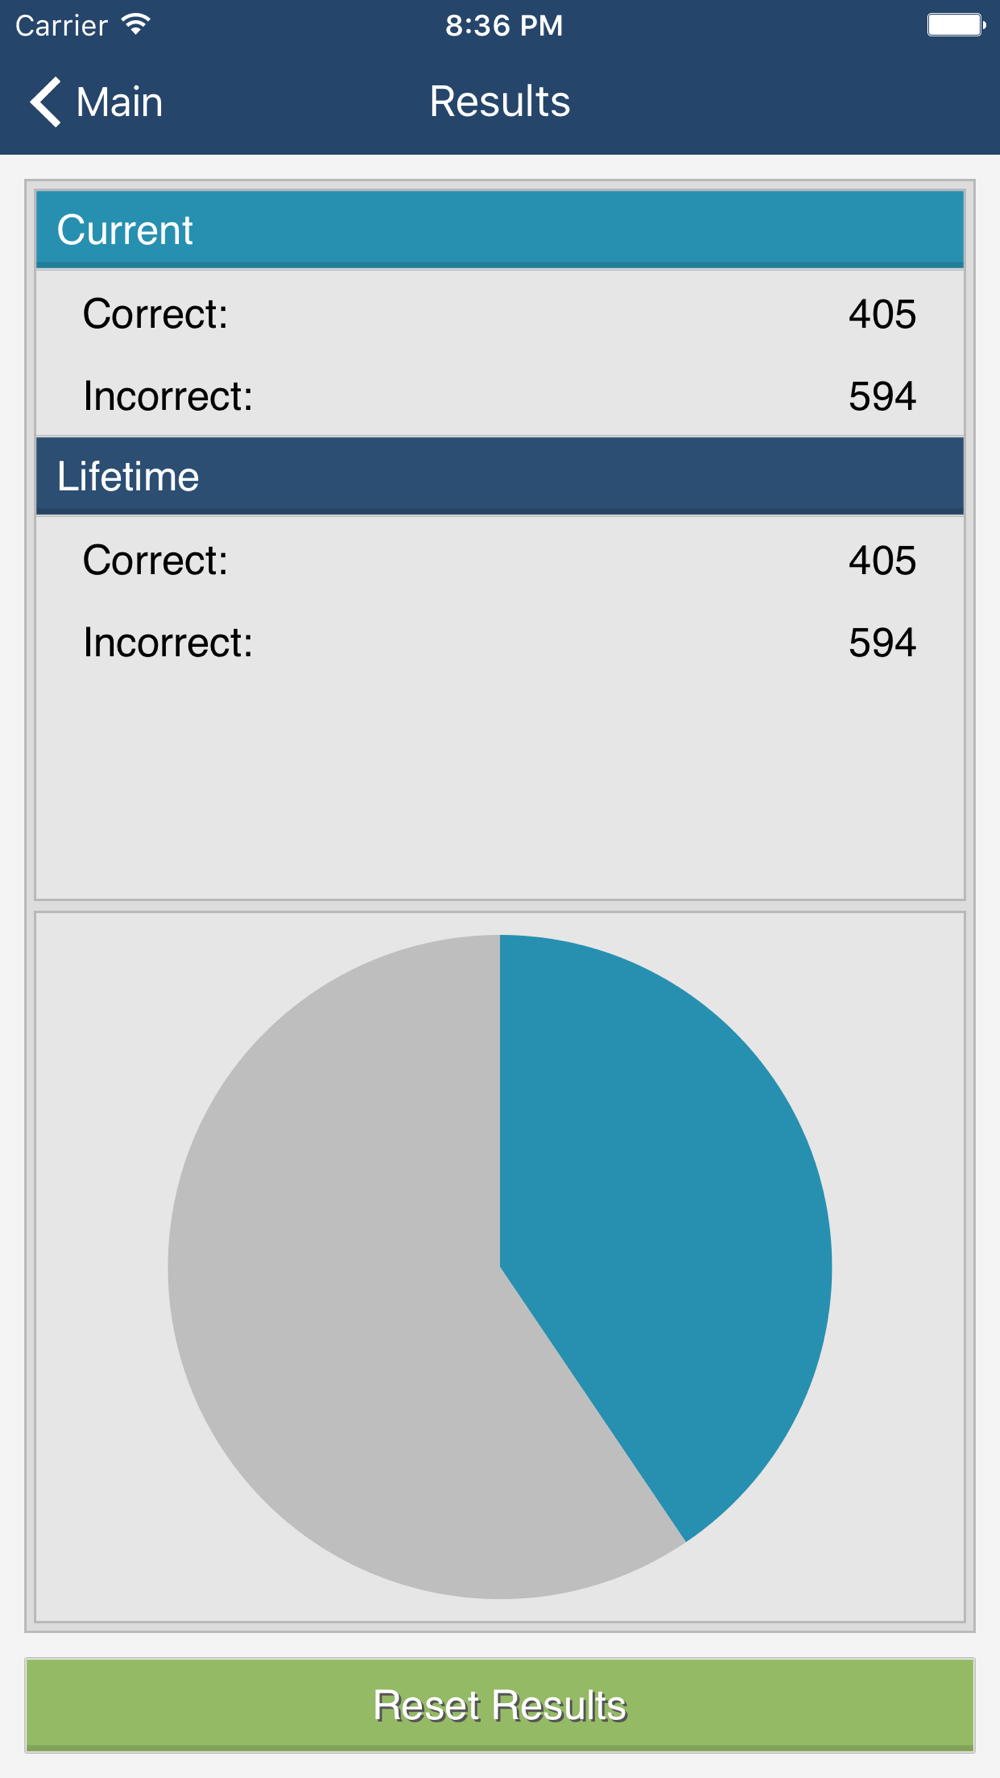This screenshot has height=1778, width=1000.
Task: Select the Lifetime section header
Action: (x=500, y=476)
